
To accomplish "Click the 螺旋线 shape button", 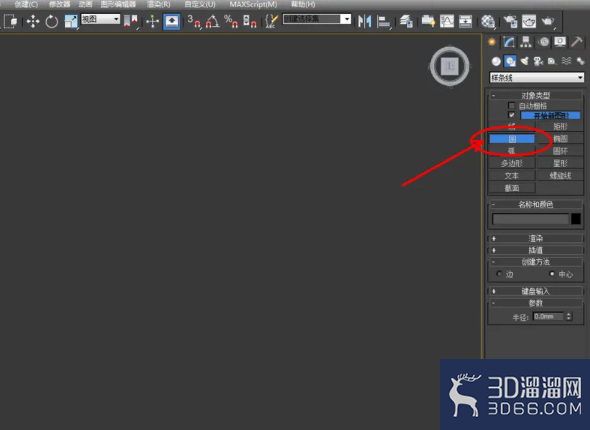I will click(560, 176).
